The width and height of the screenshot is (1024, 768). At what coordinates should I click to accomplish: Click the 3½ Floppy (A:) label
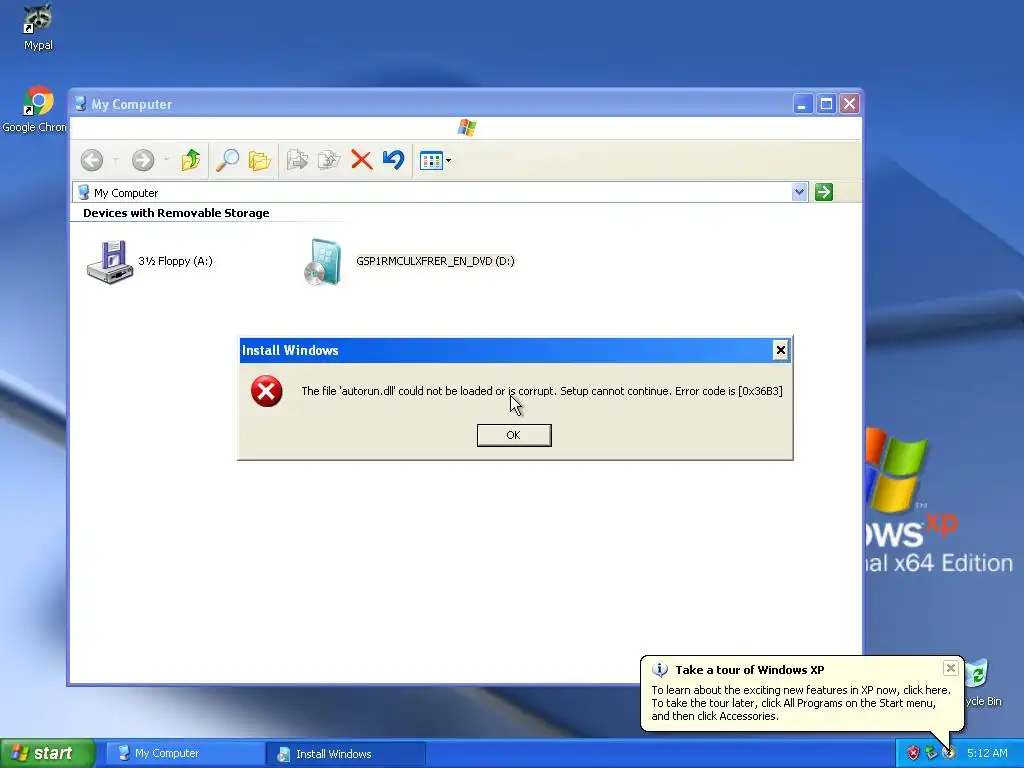click(x=176, y=261)
